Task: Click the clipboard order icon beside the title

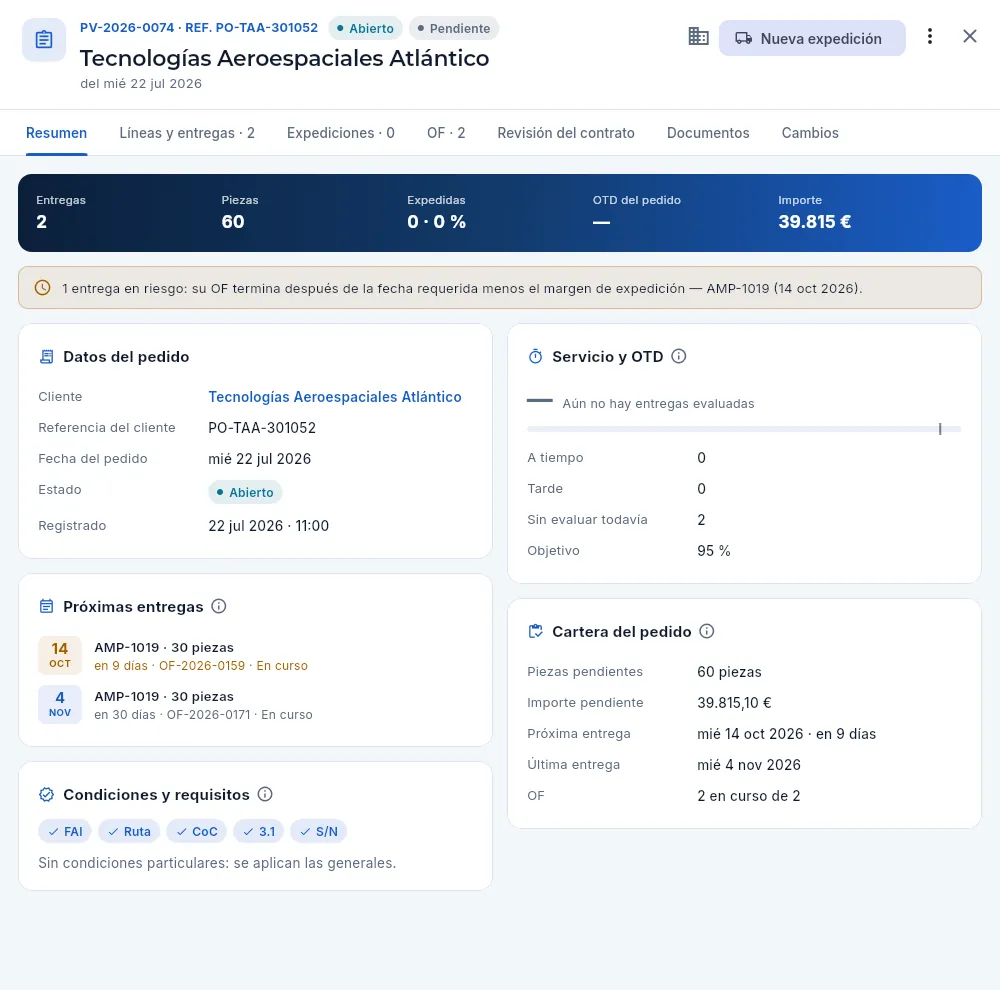Action: click(44, 40)
